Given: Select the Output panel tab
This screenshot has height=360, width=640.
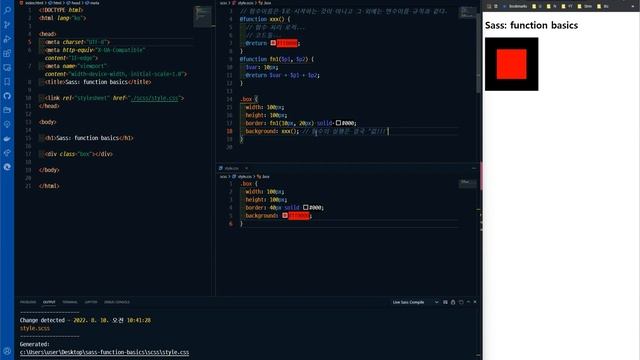Looking at the screenshot, I should point(49,302).
